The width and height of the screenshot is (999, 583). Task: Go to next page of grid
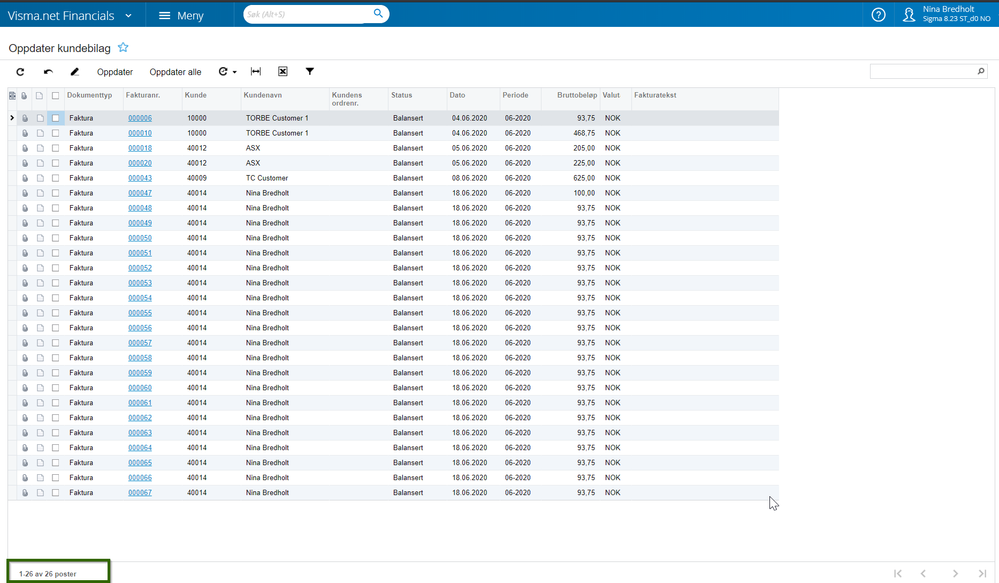point(955,573)
